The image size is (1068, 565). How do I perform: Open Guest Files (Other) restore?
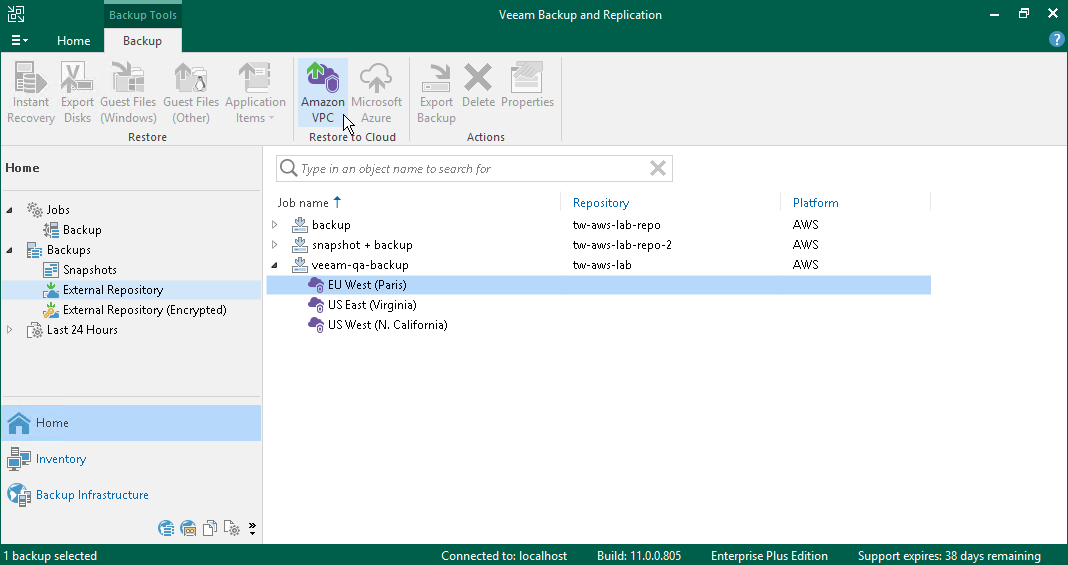click(x=191, y=93)
